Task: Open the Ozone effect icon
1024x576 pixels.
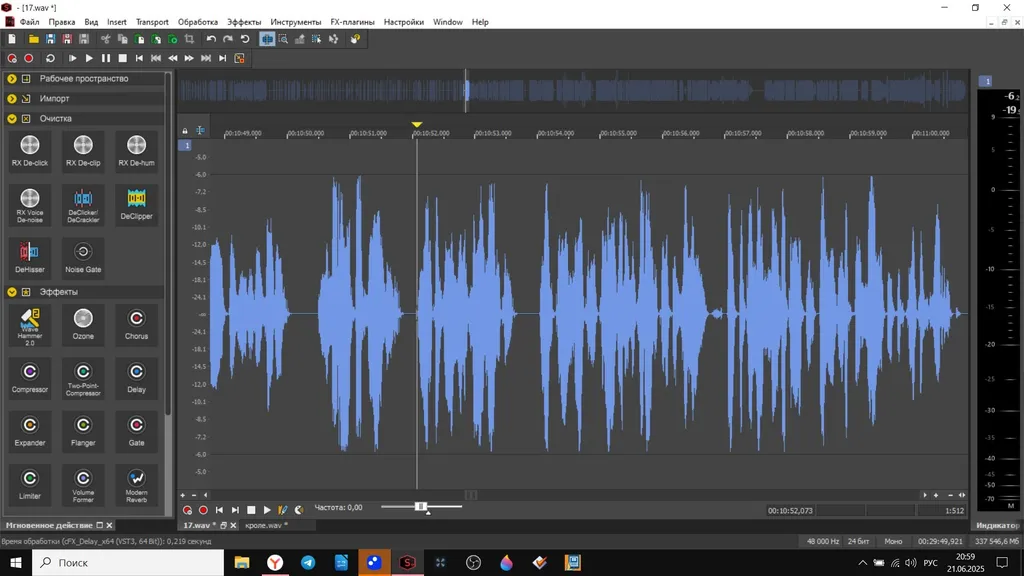Action: pos(83,325)
